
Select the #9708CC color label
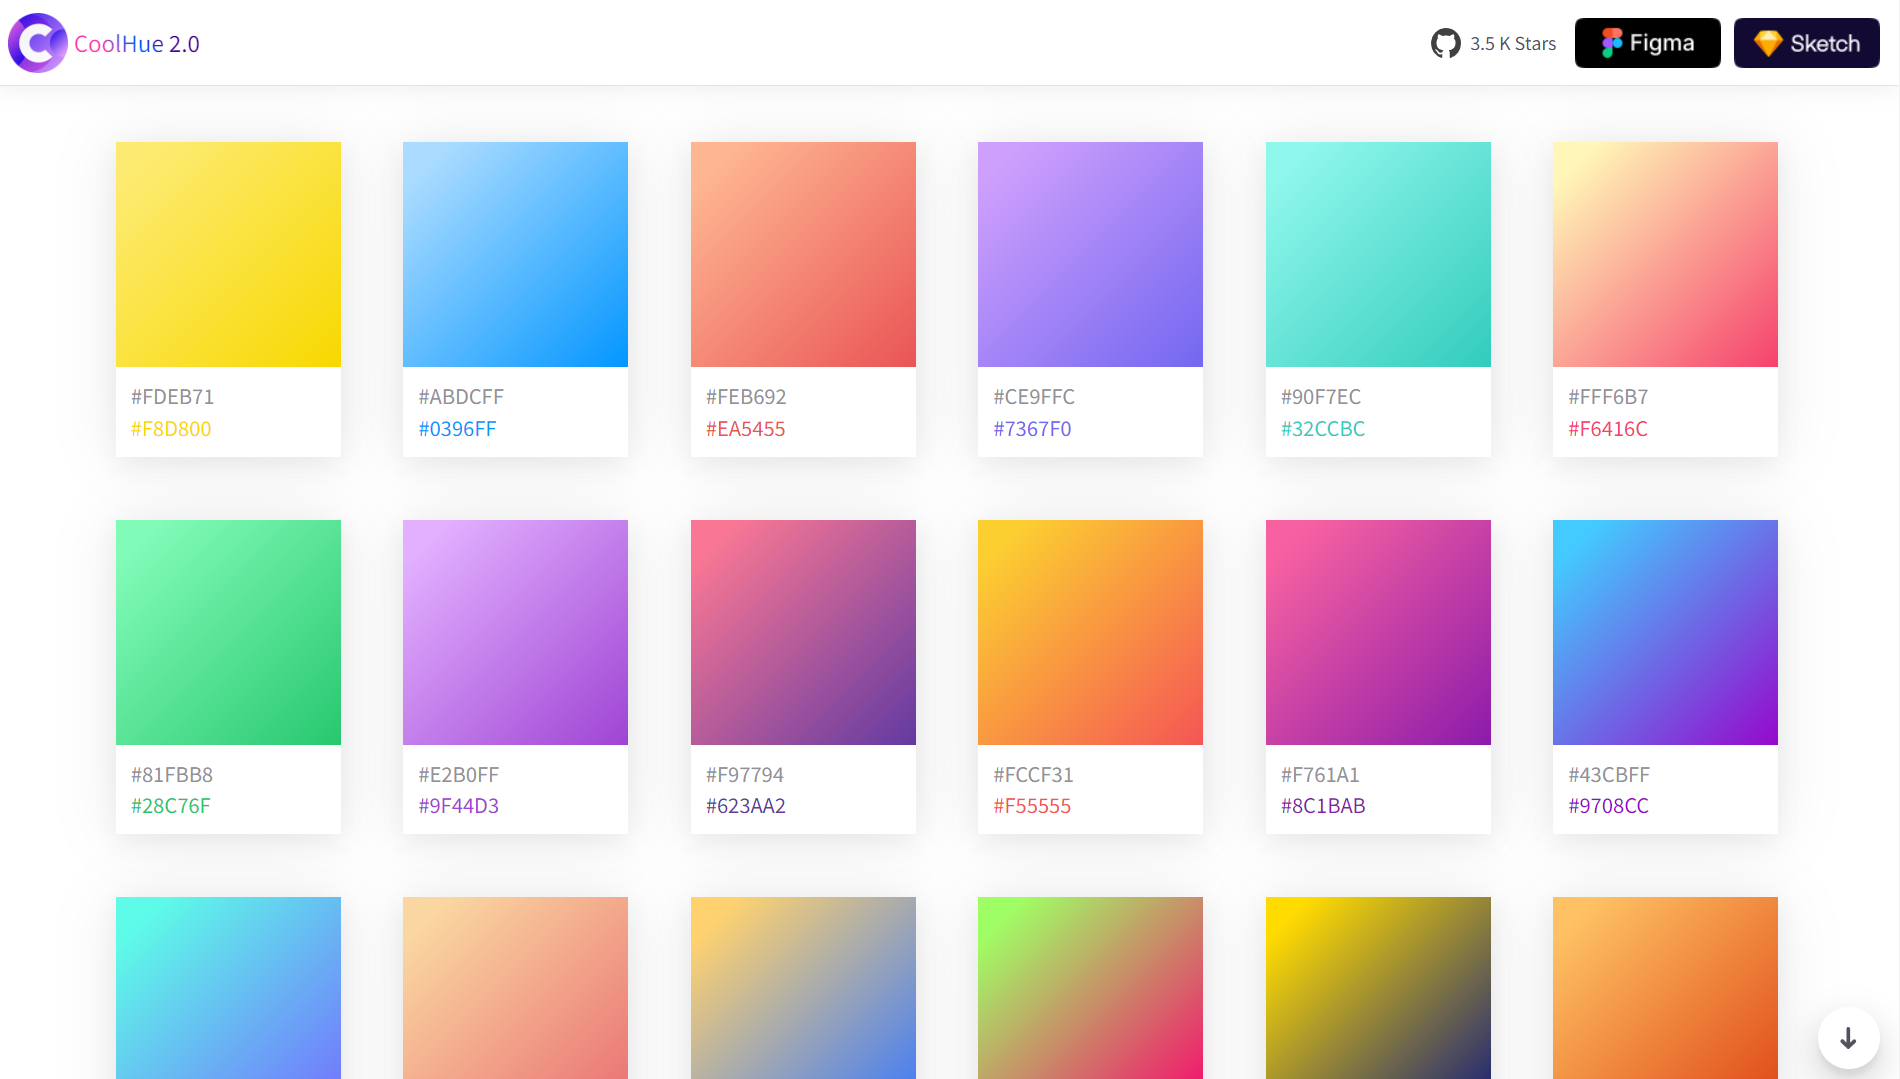pyautogui.click(x=1608, y=806)
